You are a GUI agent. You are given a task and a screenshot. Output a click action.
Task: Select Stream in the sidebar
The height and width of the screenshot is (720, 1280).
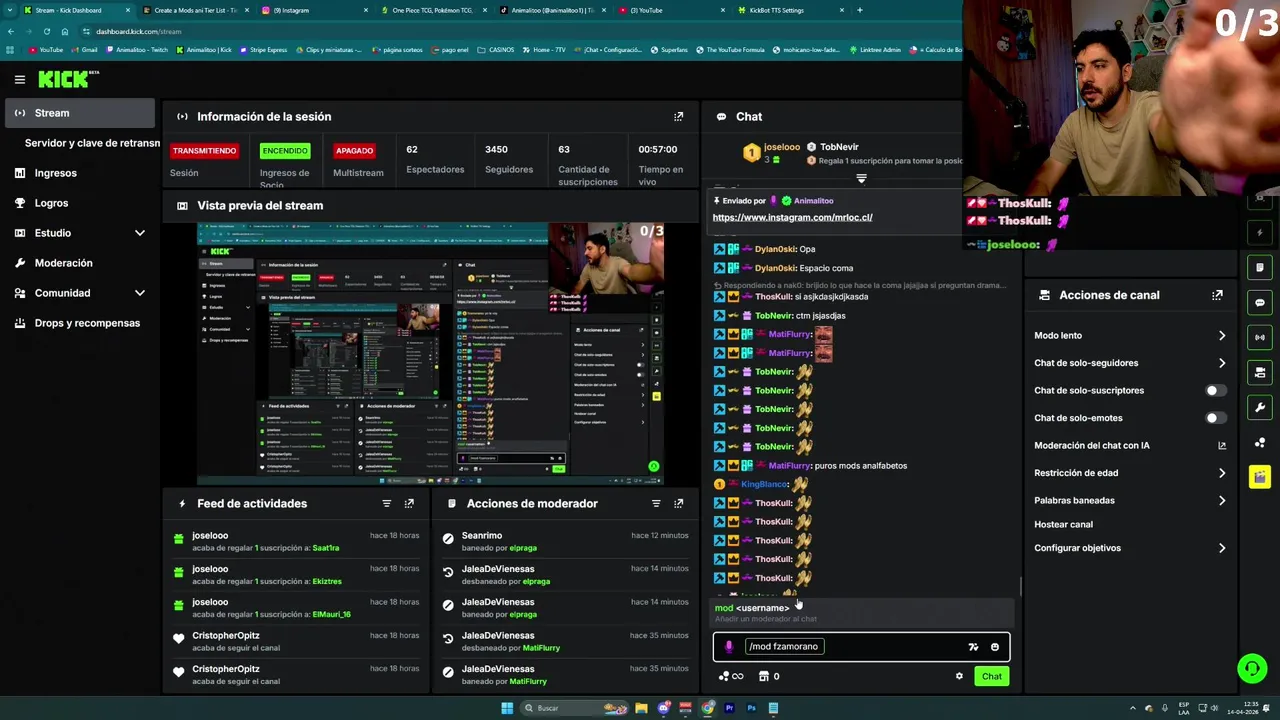[x=81, y=113]
